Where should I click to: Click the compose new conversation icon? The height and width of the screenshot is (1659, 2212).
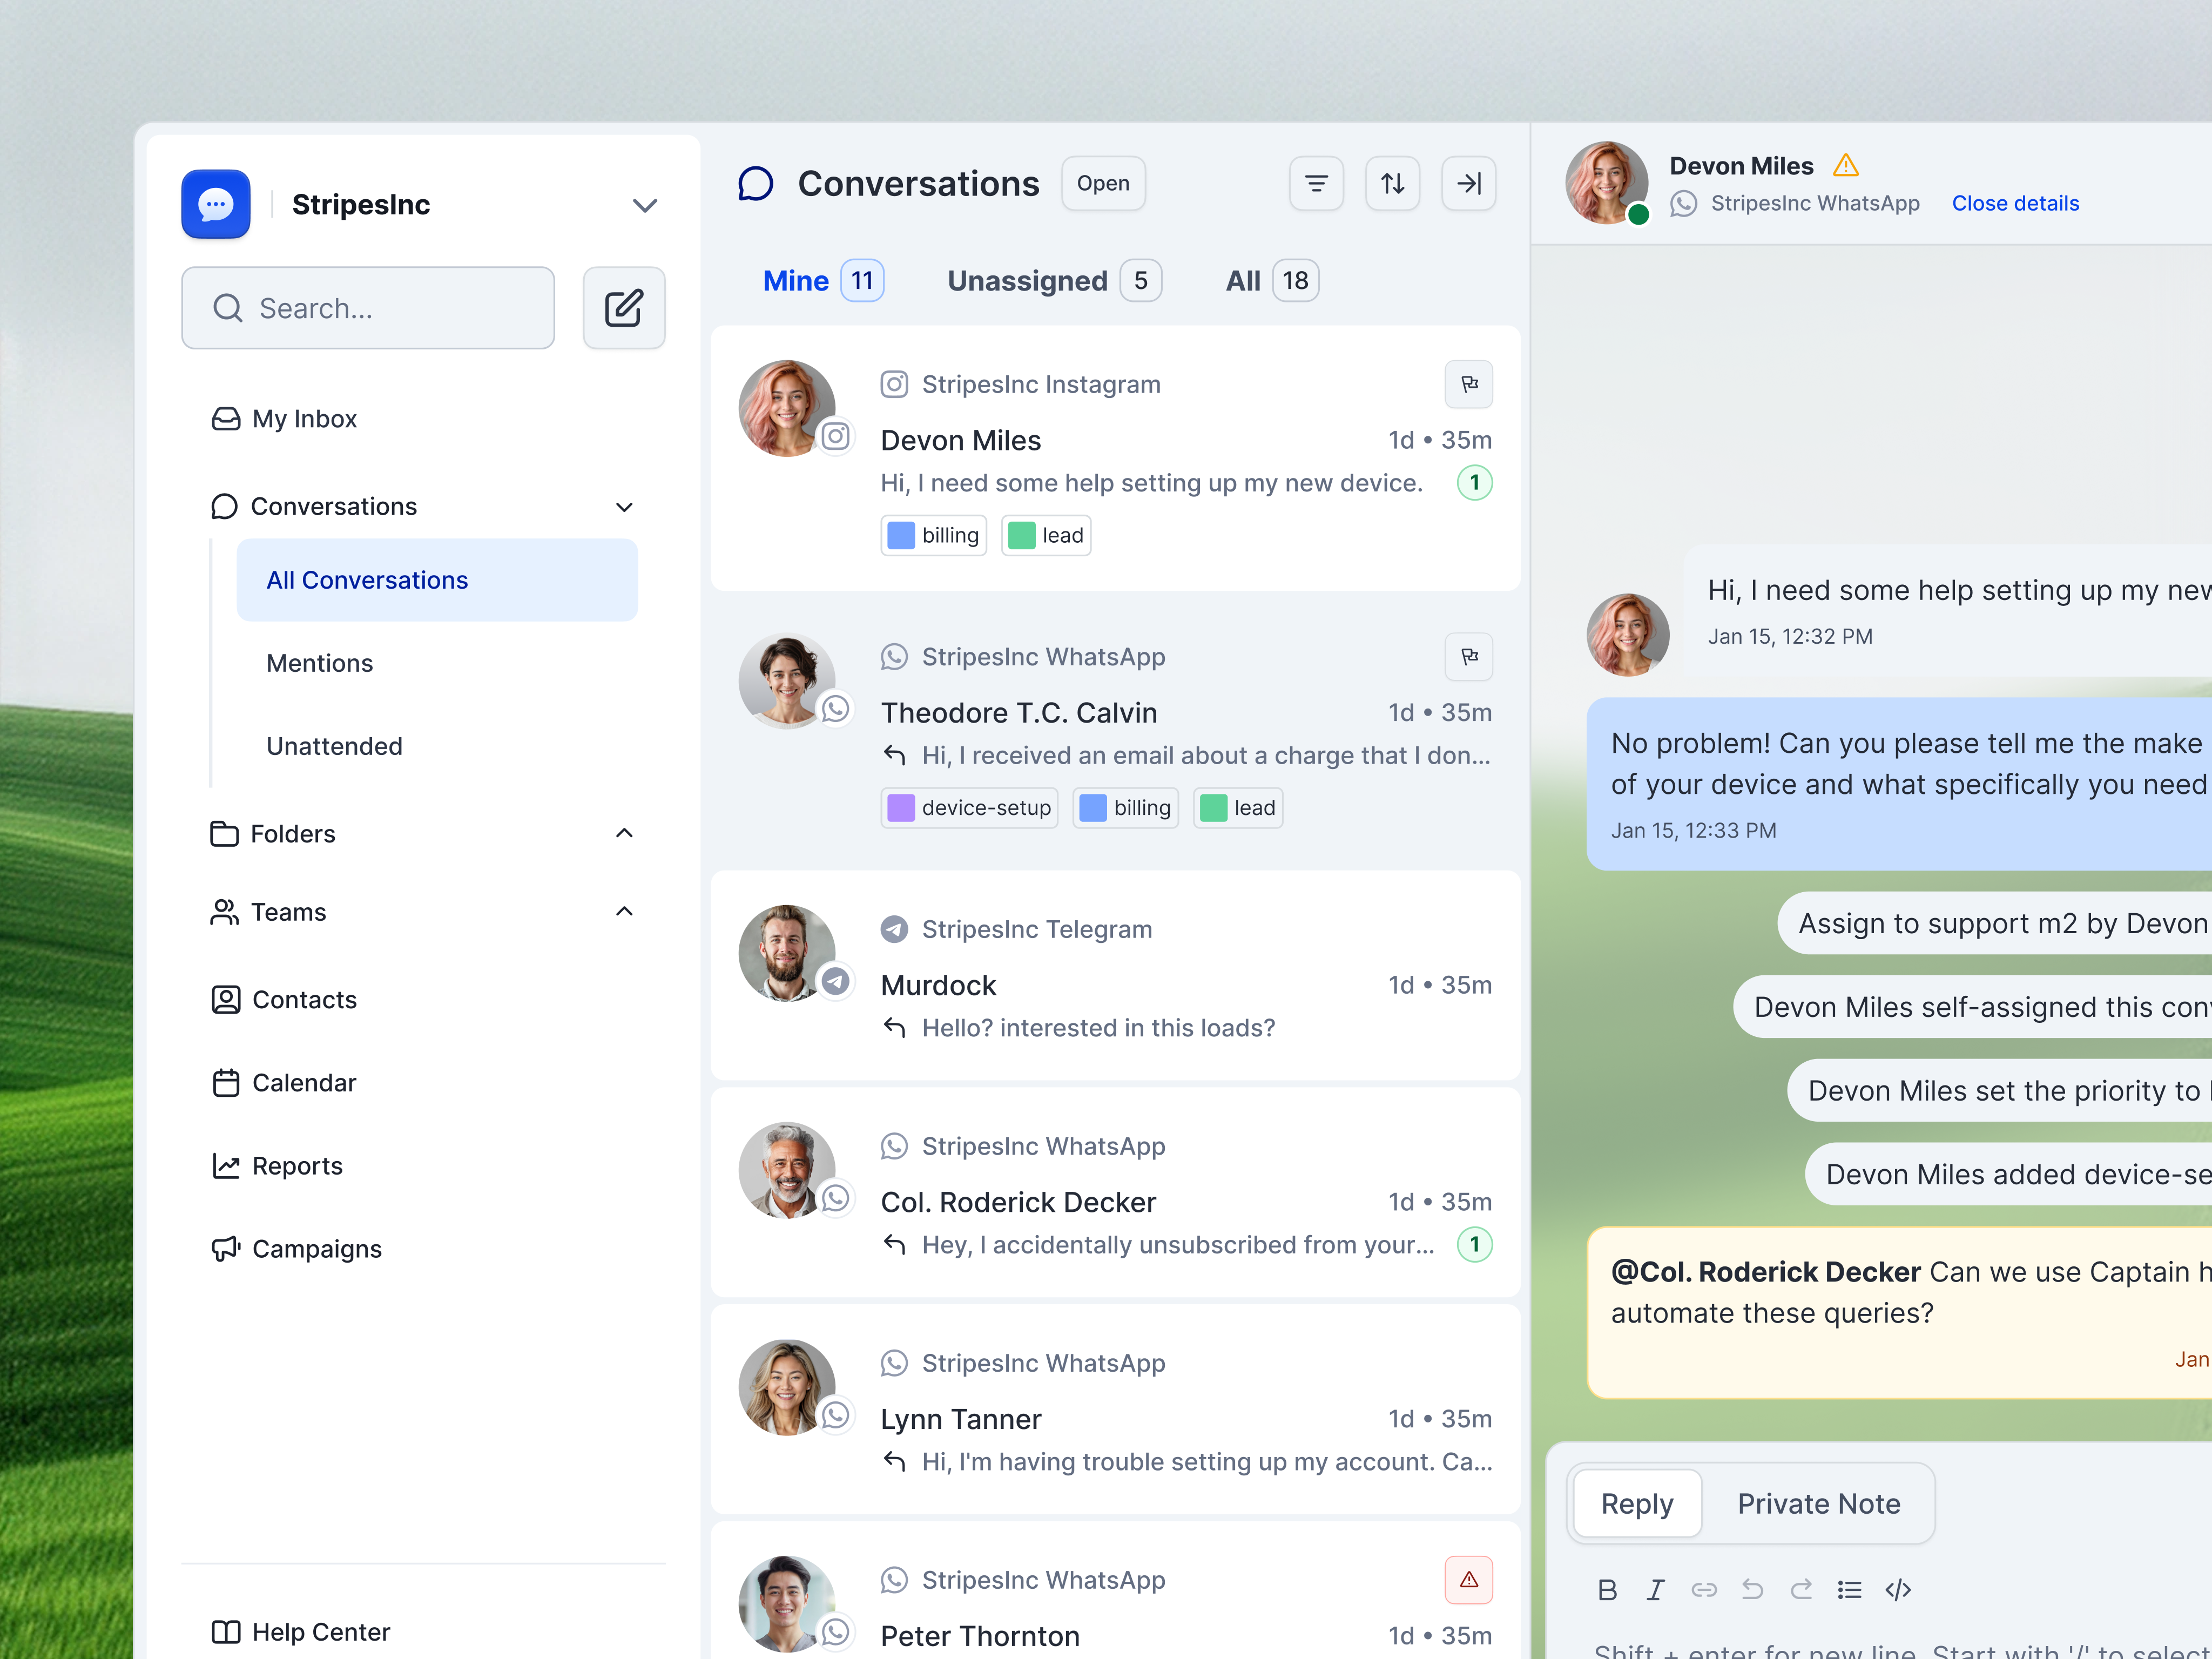coord(623,308)
